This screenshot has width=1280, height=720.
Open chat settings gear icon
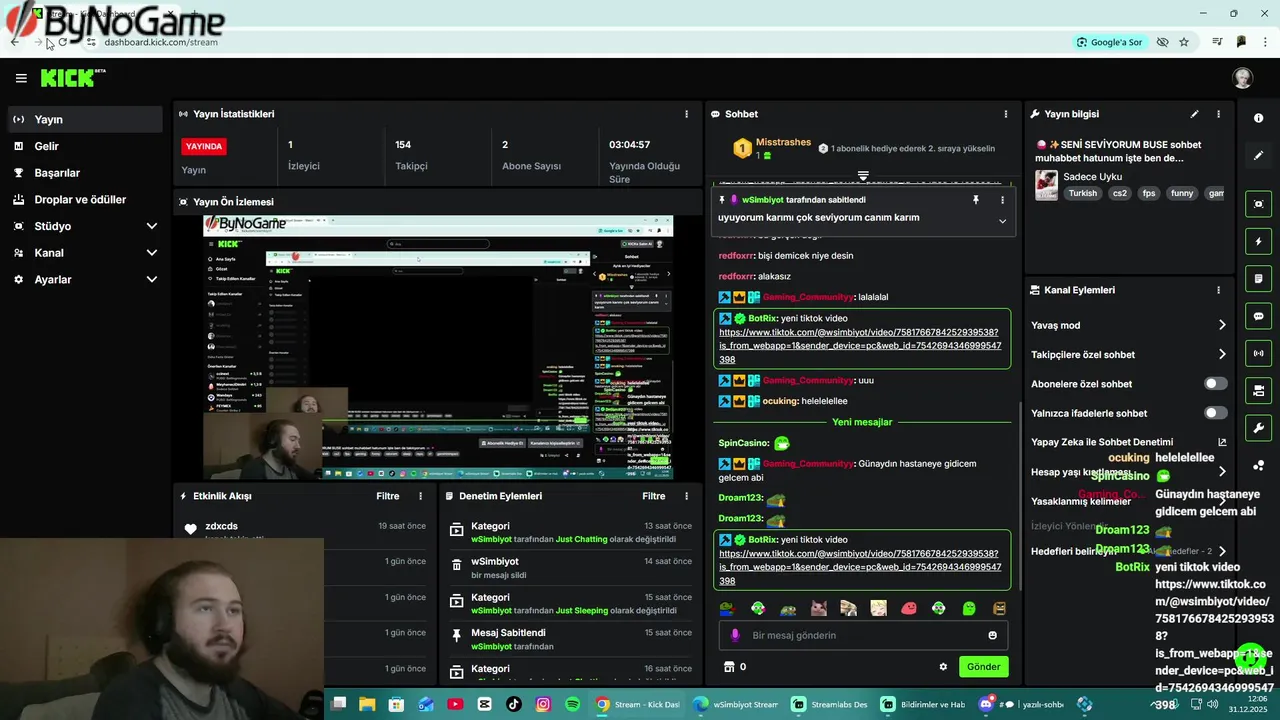click(943, 667)
